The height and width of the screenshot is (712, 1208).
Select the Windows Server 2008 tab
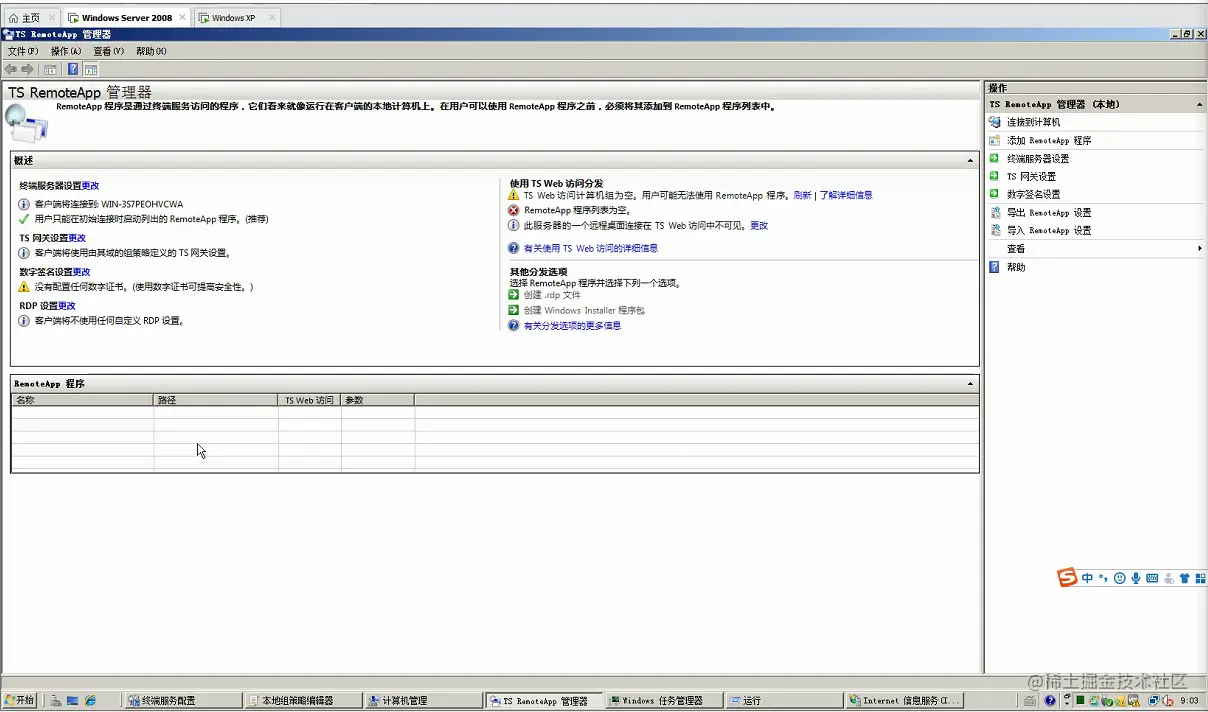pos(126,18)
